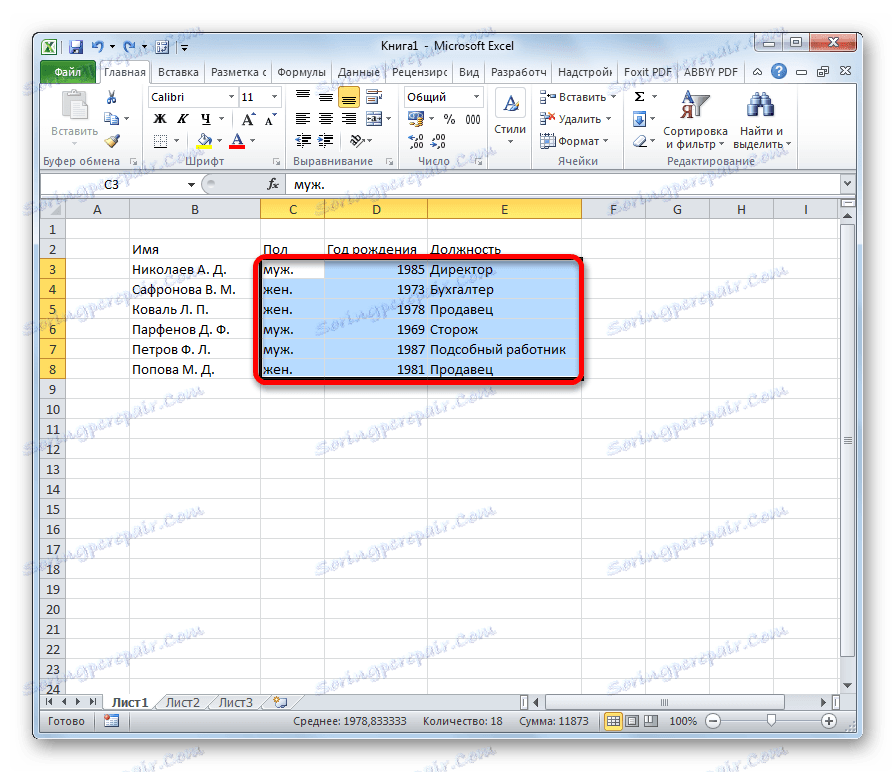Screen dimensions: 896x772
Task: Click the AutoSum icon in the Редактирование group
Action: point(637,97)
